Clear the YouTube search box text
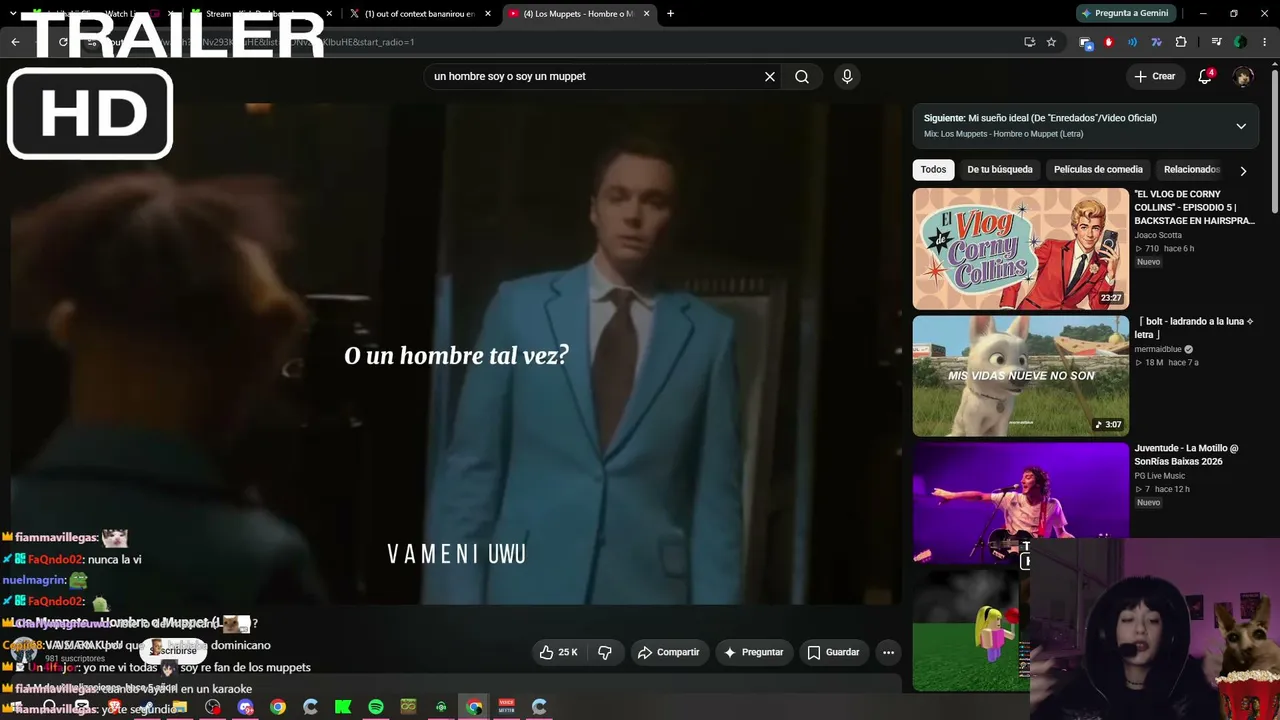This screenshot has height=720, width=1280. 770,76
